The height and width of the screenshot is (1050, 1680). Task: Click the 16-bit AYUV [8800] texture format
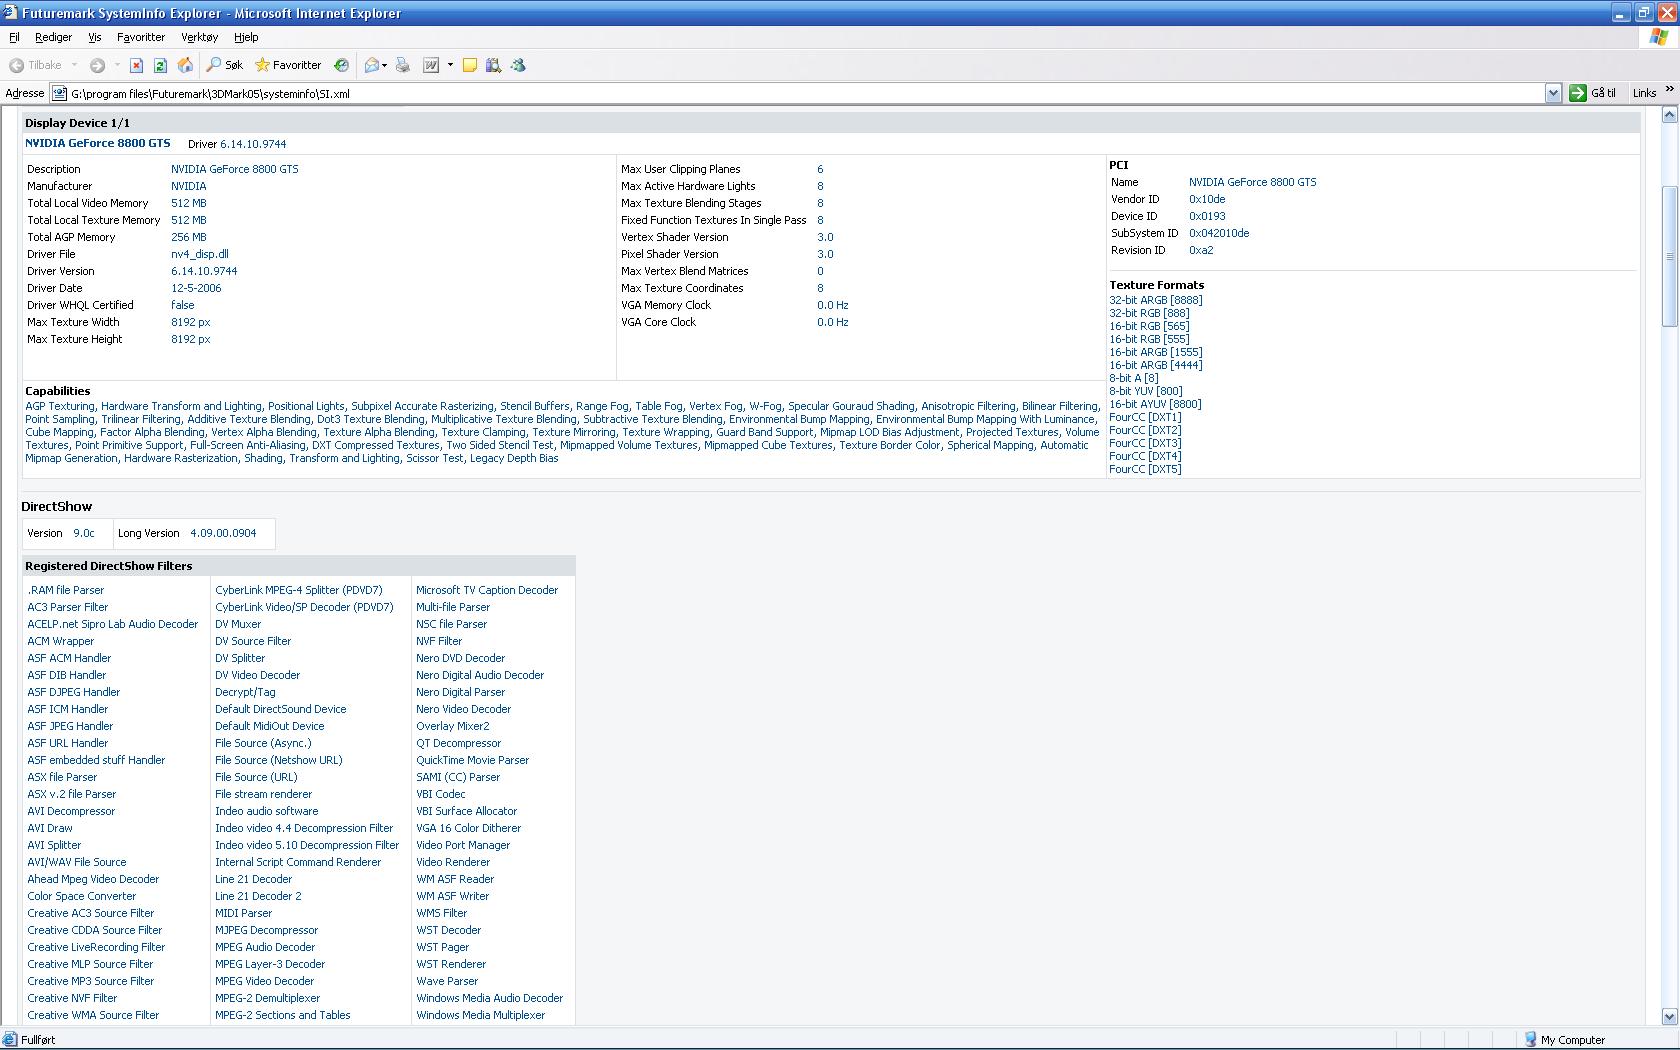[x=1155, y=404]
